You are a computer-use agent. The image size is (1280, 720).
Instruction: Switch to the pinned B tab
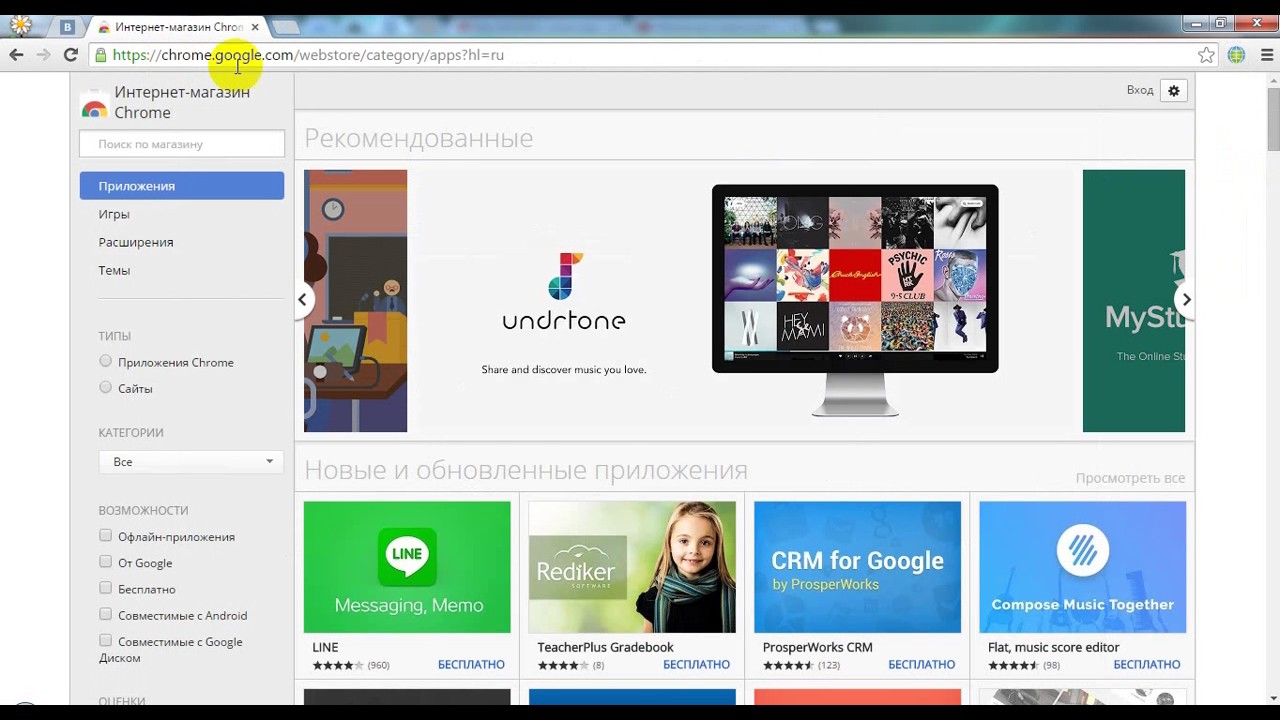[67, 27]
